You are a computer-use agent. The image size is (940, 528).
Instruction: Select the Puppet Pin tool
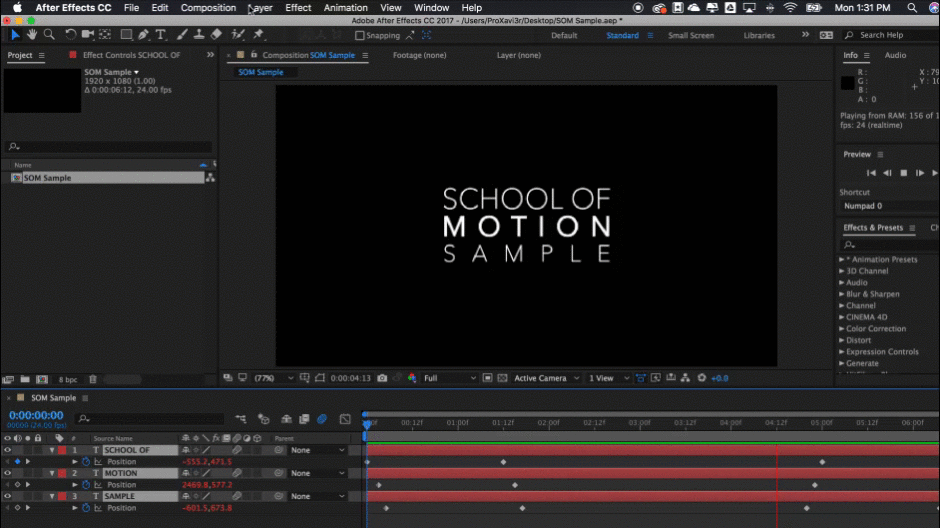tap(258, 35)
